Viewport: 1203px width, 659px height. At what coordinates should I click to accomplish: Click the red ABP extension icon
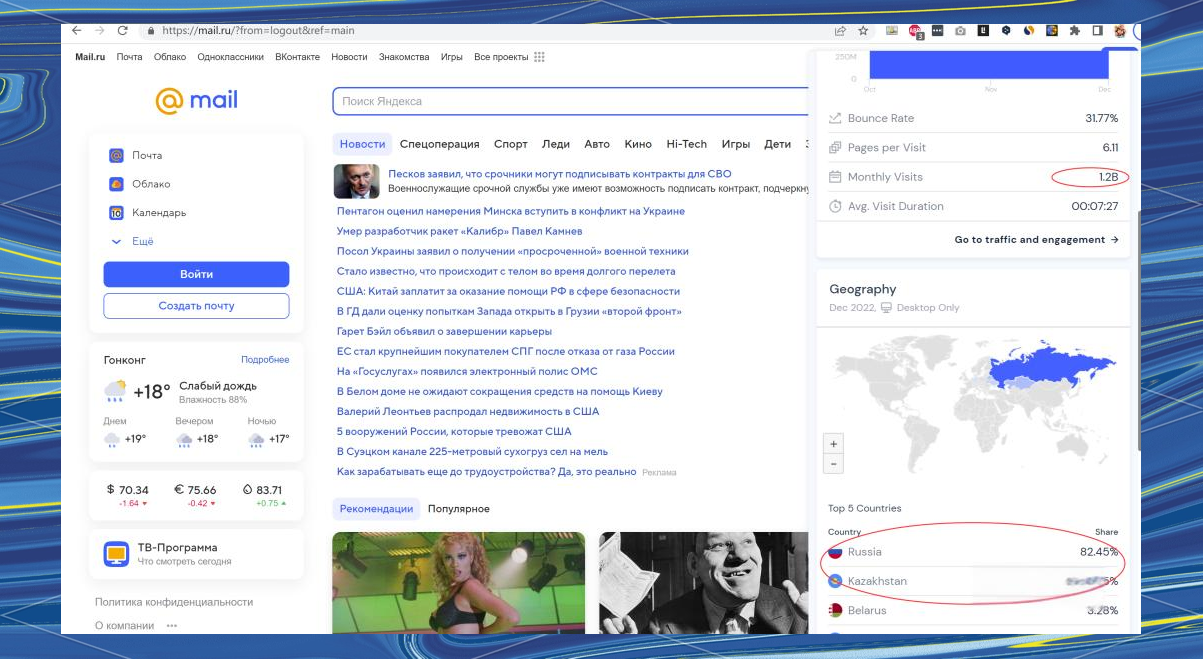(915, 31)
